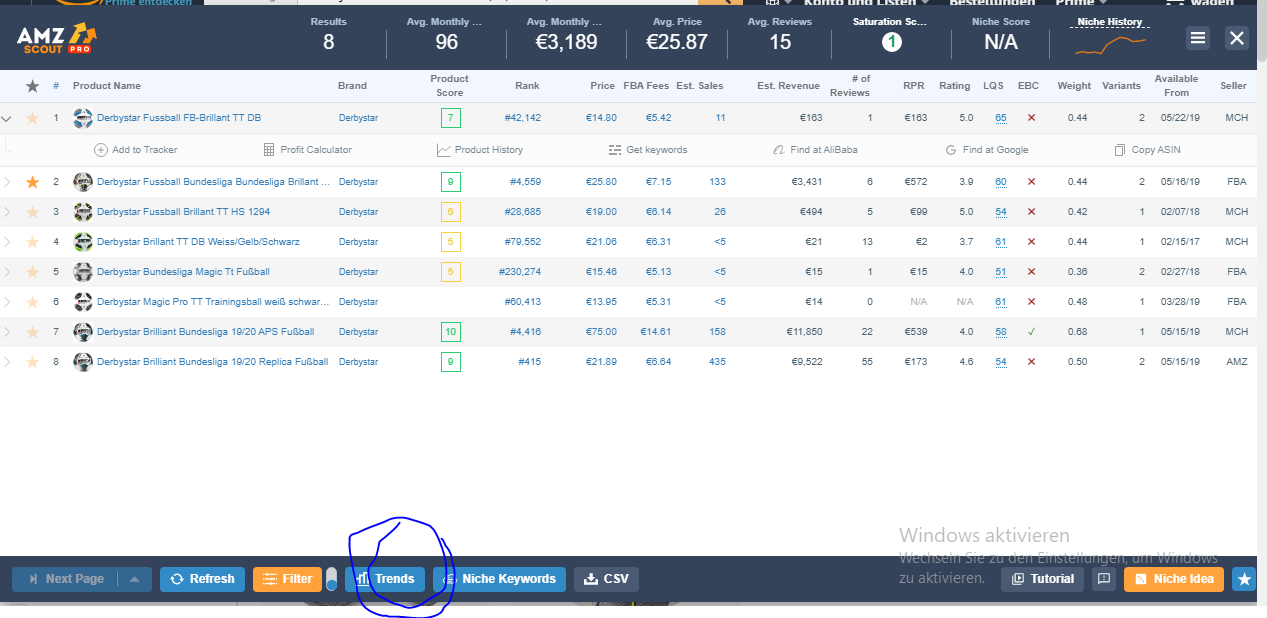Screen dimensions: 1267x618
Task: Click product score 10 badge in row 7
Action: [x=451, y=332]
